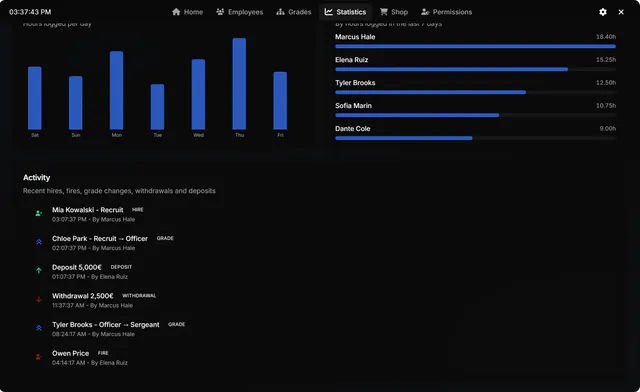Click the WITHDRAWAL tag label
640x392 pixels.
[x=139, y=295]
